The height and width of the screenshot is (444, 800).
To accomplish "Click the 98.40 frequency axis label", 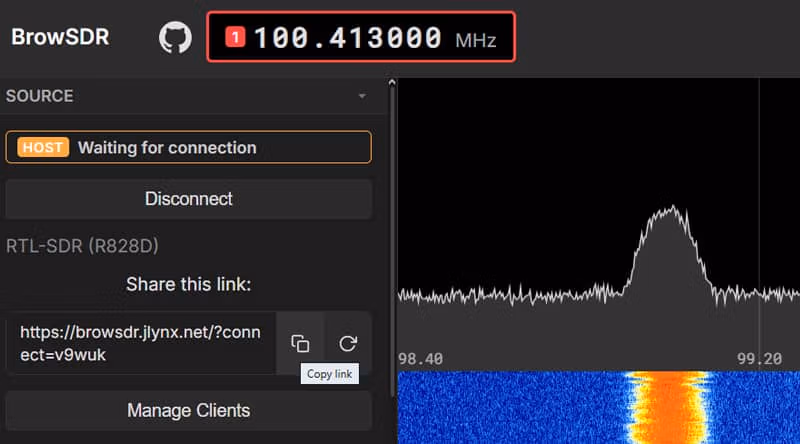I will 420,359.
